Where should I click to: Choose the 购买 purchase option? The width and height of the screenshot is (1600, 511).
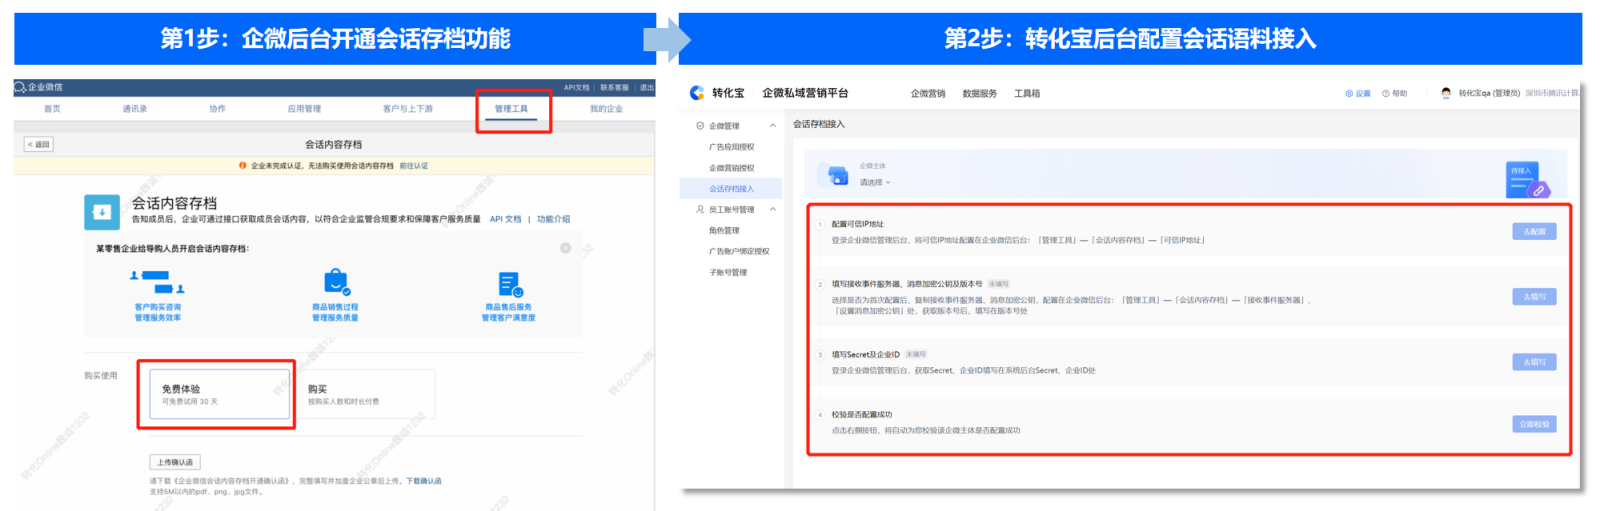click(365, 394)
